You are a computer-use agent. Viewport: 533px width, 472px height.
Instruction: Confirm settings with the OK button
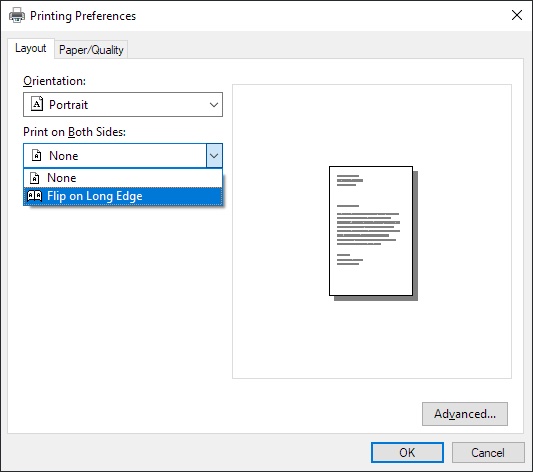tap(407, 453)
